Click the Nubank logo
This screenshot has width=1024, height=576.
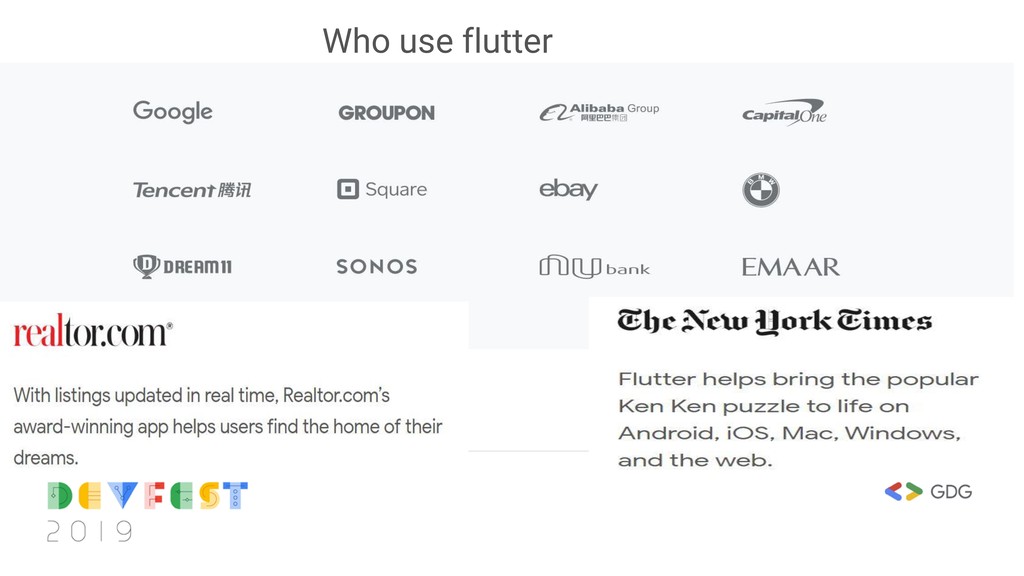(594, 267)
